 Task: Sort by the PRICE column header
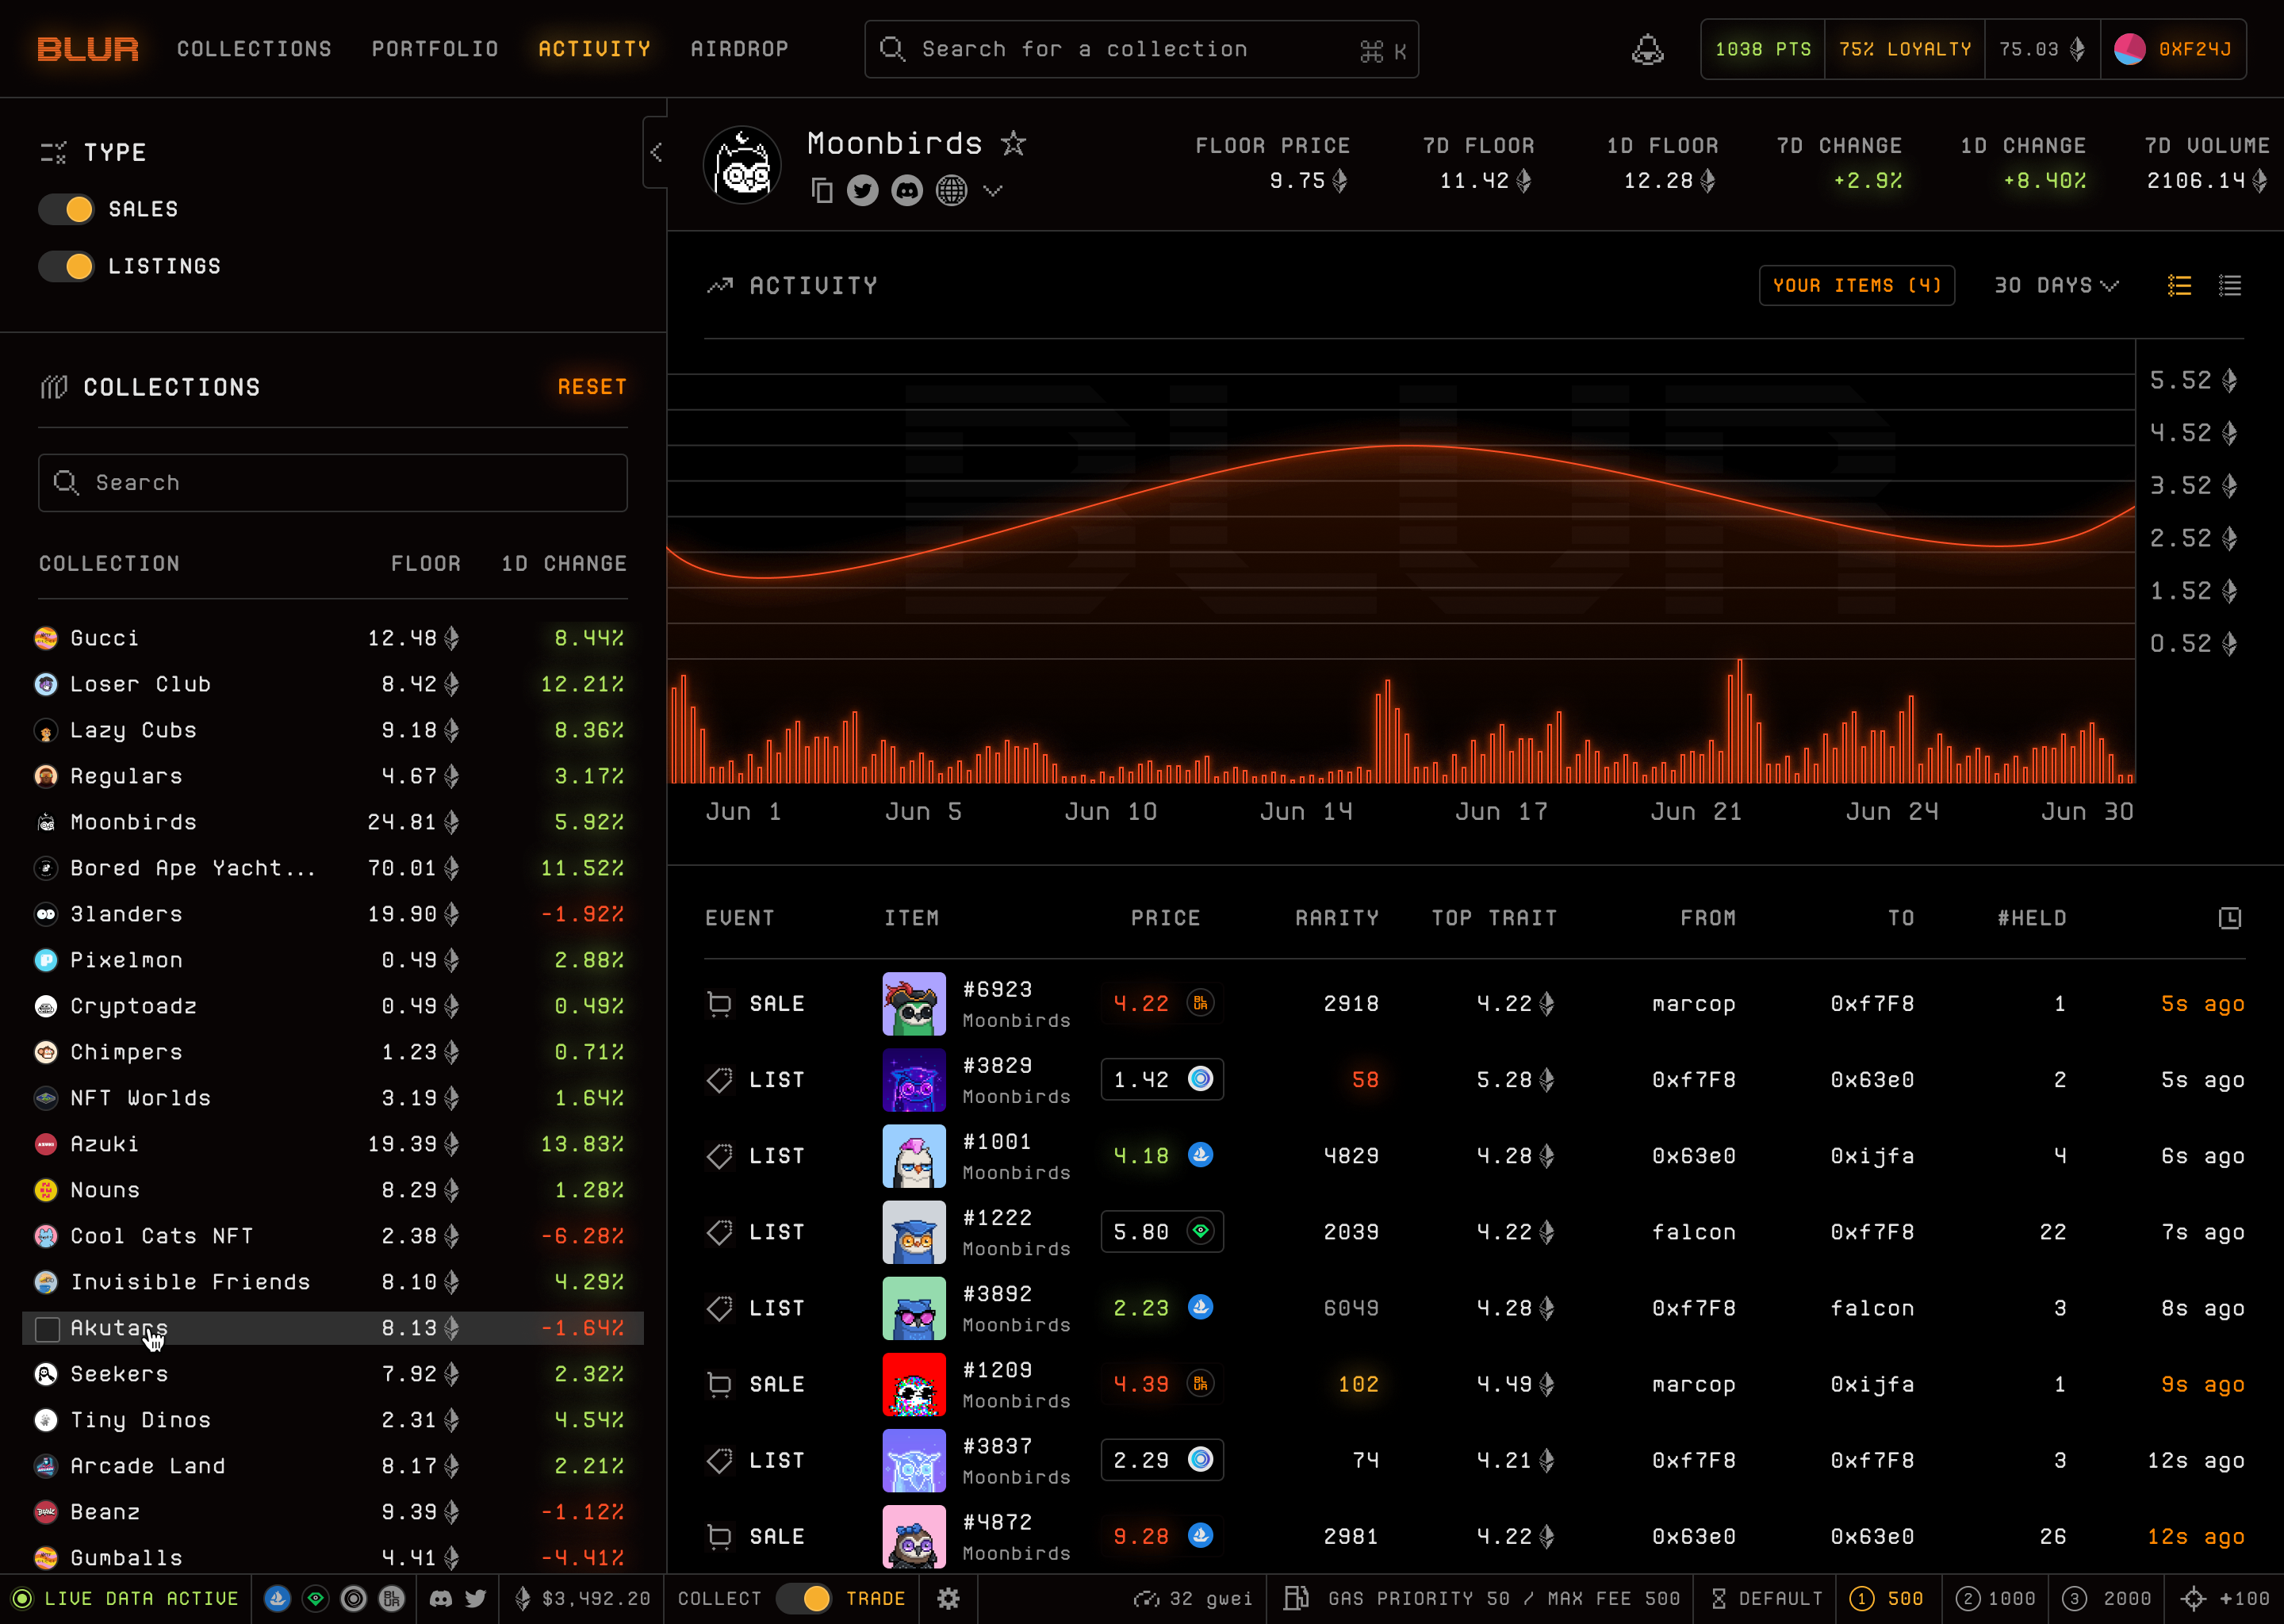click(1165, 918)
